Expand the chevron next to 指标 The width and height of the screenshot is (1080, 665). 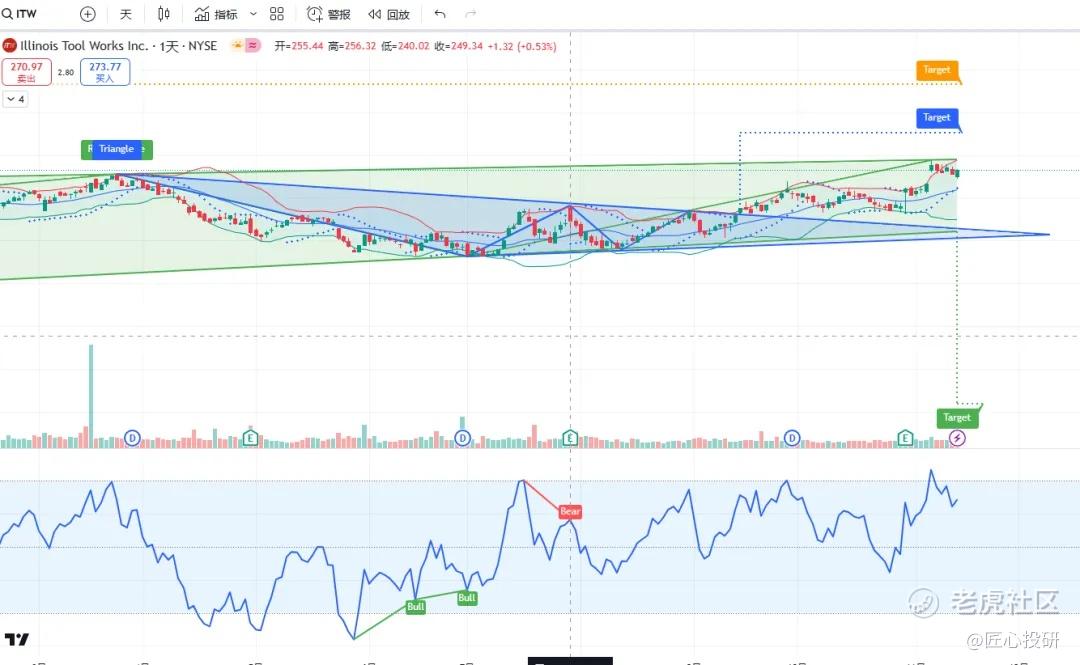253,14
